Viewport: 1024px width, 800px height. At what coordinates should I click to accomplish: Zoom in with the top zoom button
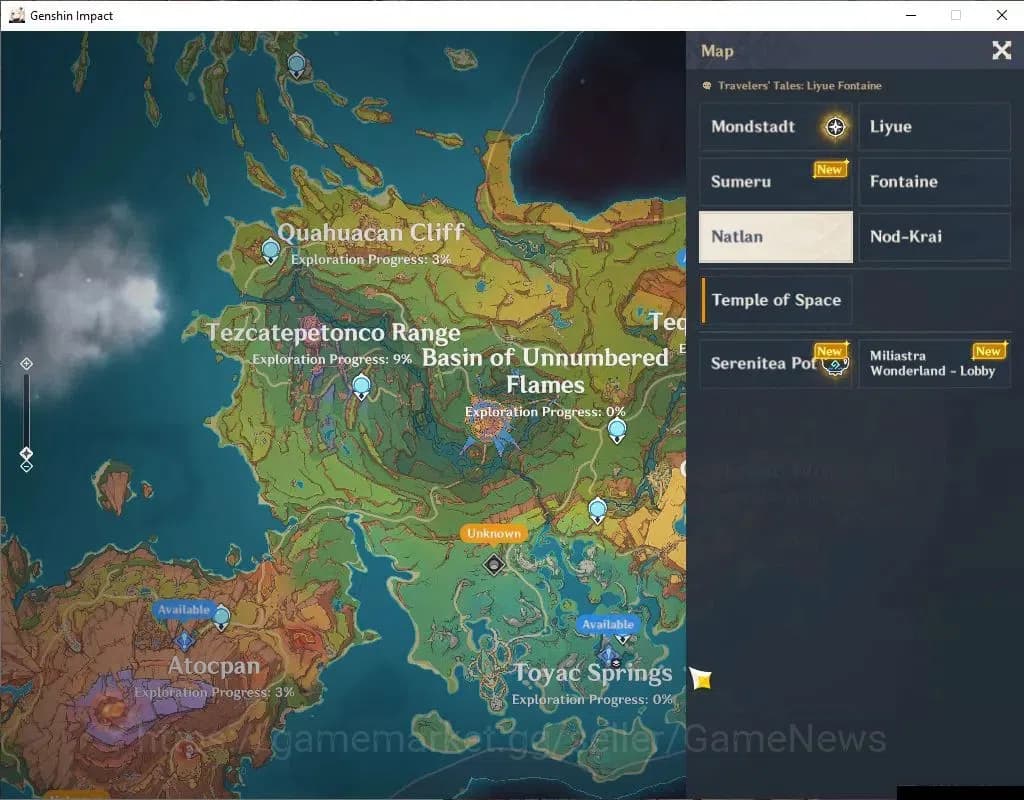pyautogui.click(x=26, y=364)
